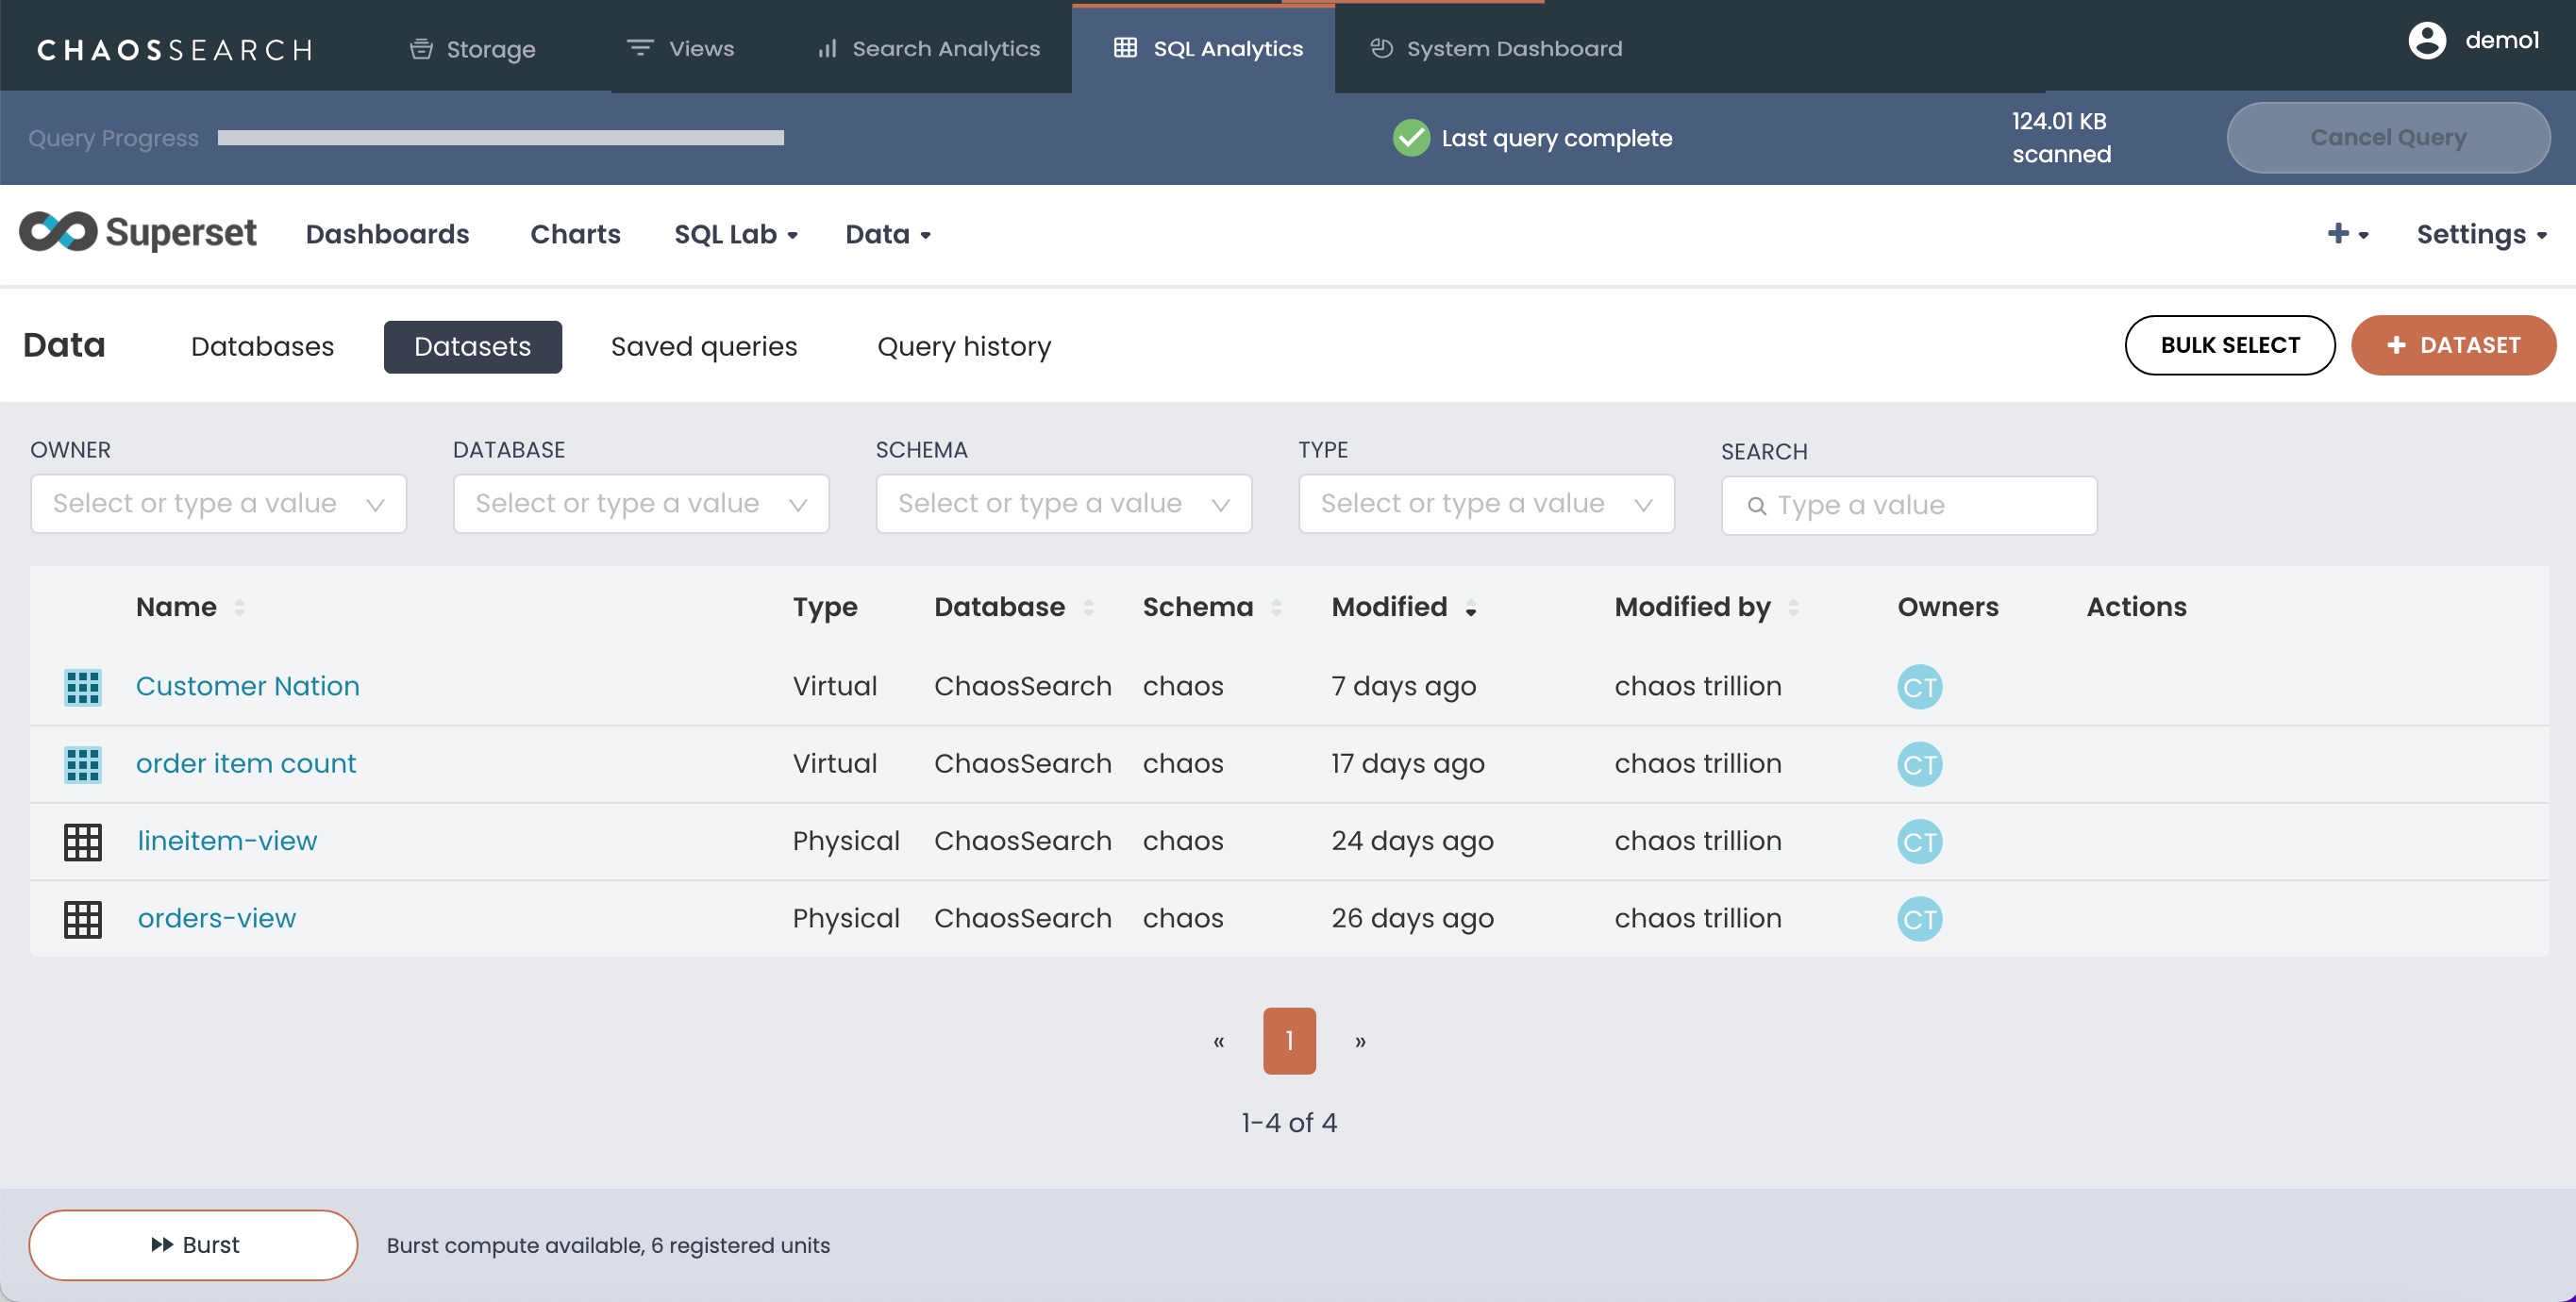Open the Search Analytics tab

click(x=928, y=48)
